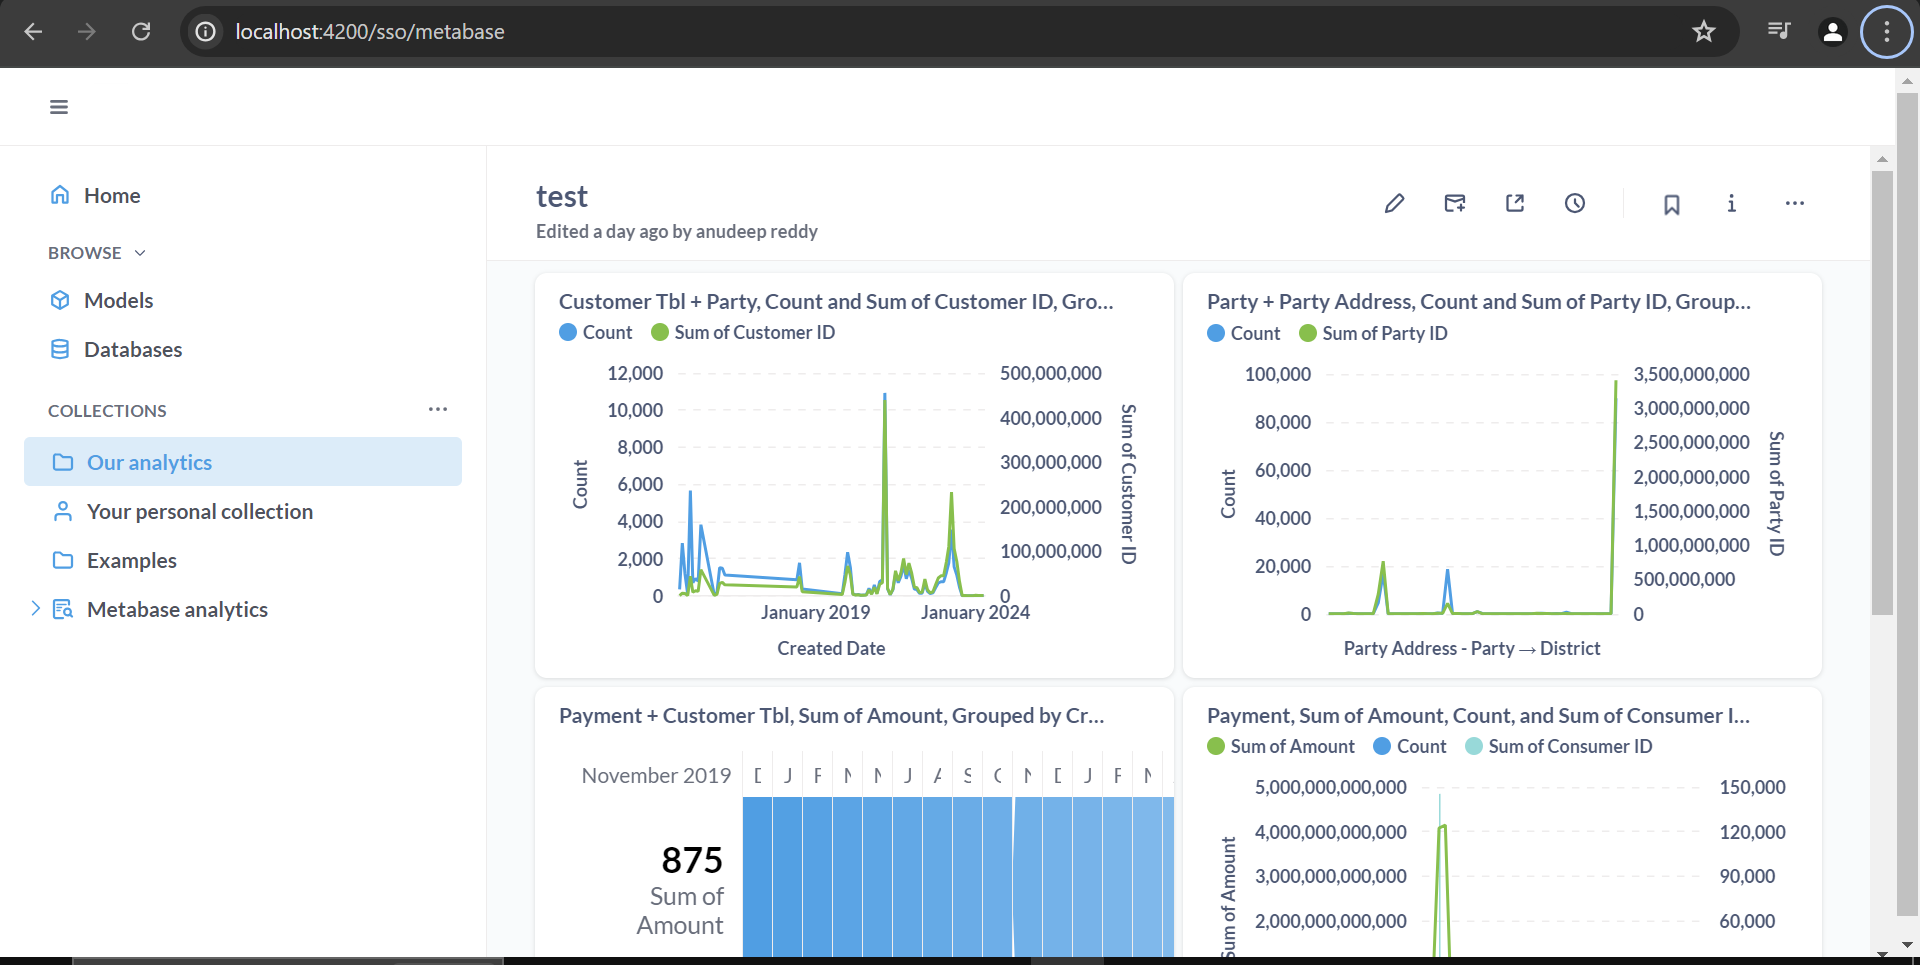Show dashboard info icon
Image resolution: width=1920 pixels, height=965 pixels.
click(x=1731, y=204)
